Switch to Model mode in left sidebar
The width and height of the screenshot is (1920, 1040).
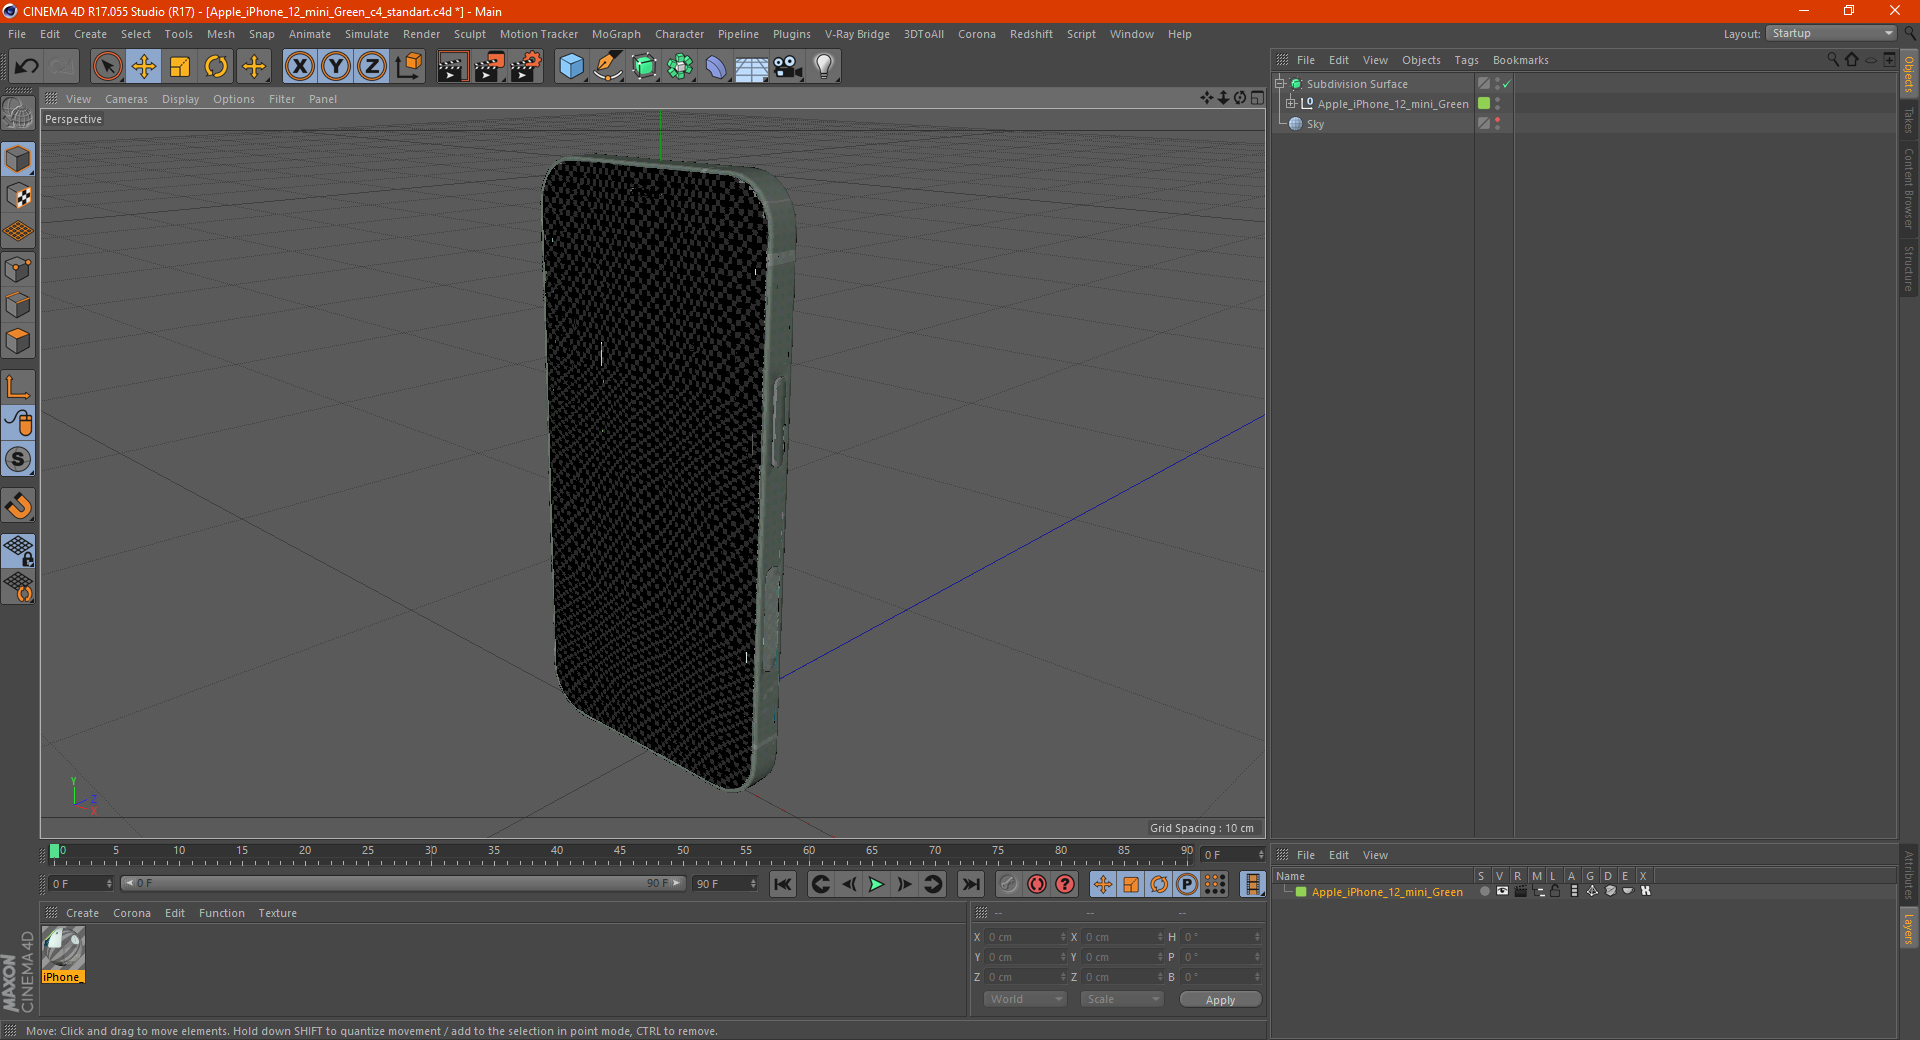pos(18,159)
